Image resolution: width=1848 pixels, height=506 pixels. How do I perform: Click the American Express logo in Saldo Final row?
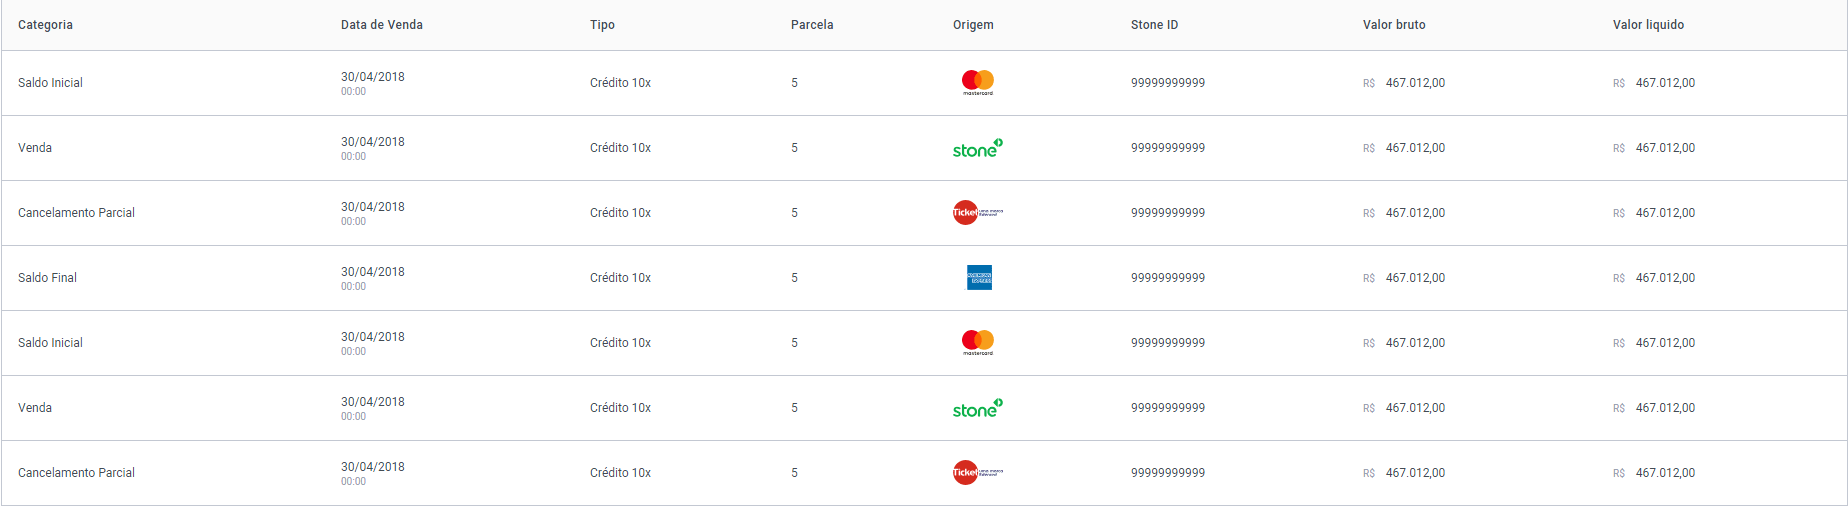point(980,278)
